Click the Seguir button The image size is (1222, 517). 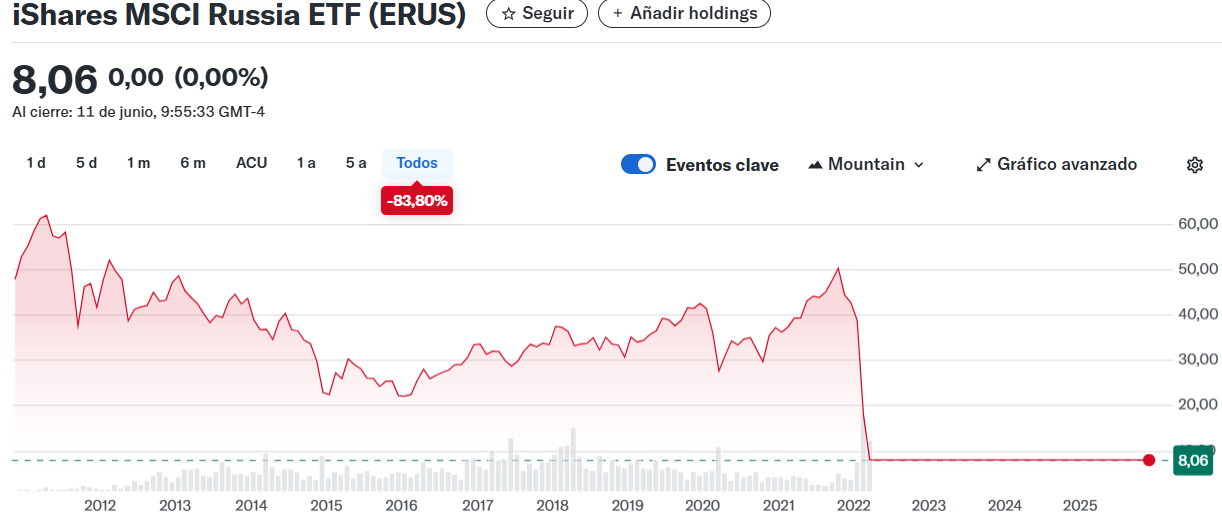(x=537, y=14)
